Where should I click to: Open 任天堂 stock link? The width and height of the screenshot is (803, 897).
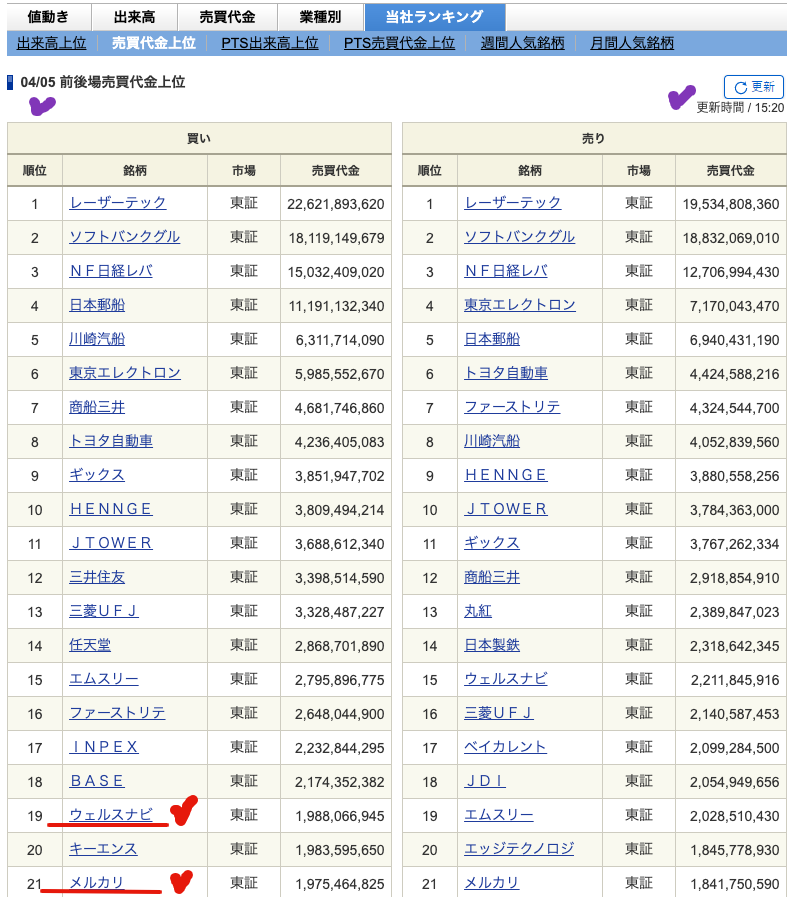tap(90, 645)
